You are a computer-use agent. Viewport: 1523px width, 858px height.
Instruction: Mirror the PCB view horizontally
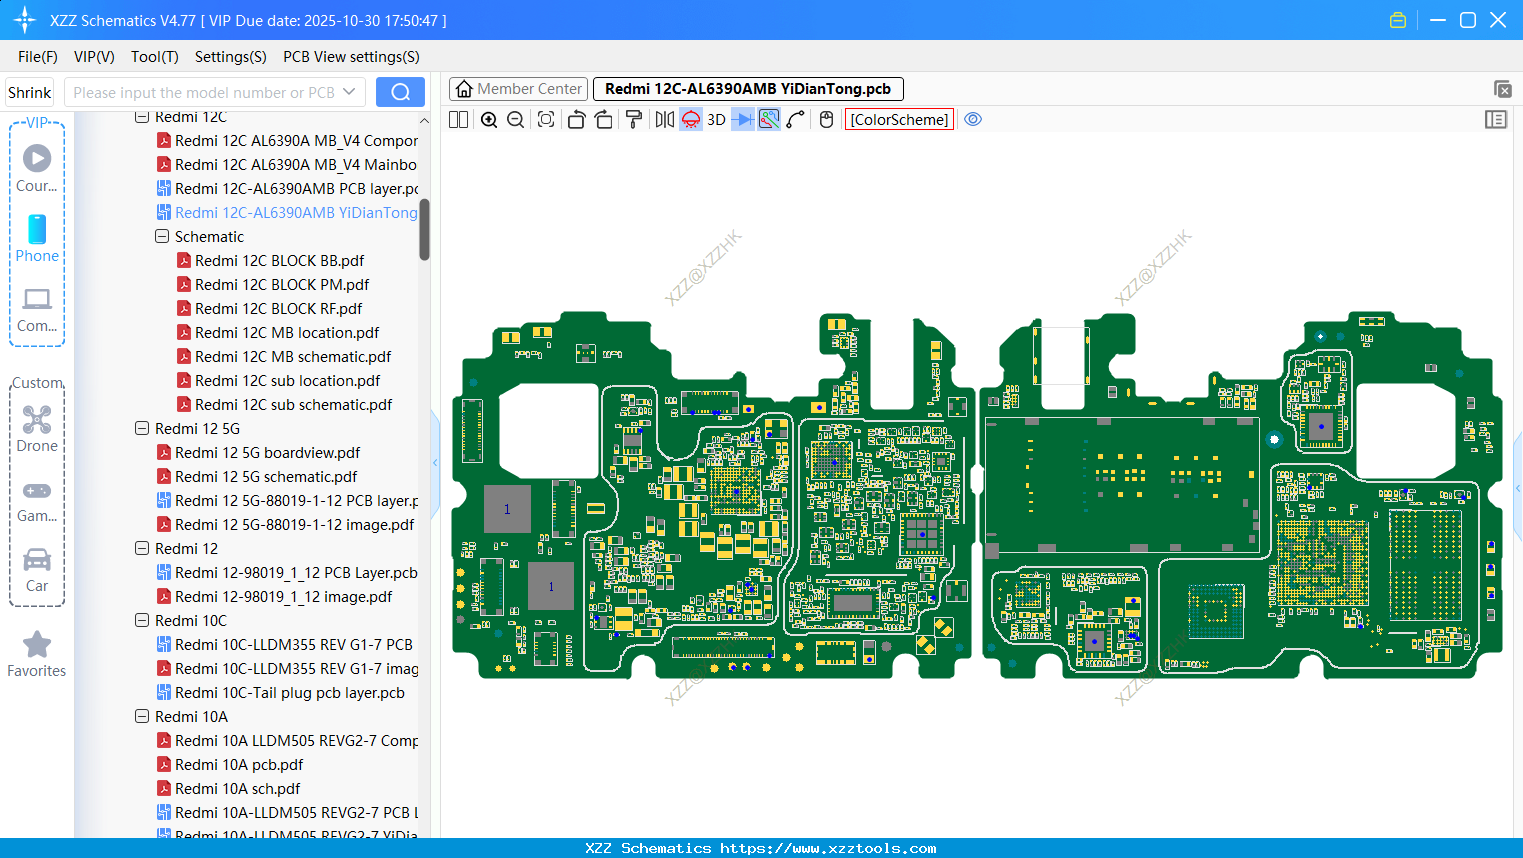click(x=662, y=119)
